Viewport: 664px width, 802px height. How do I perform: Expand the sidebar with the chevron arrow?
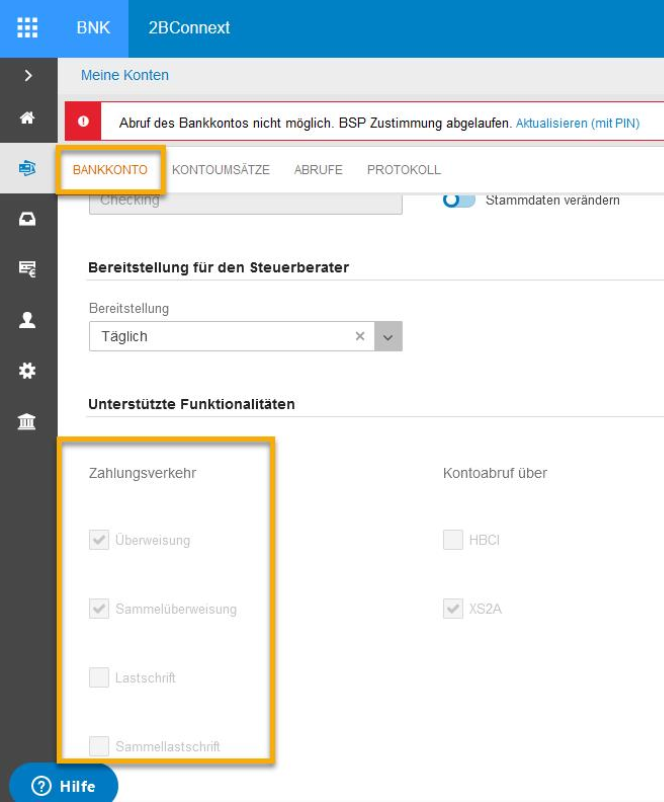(x=28, y=76)
